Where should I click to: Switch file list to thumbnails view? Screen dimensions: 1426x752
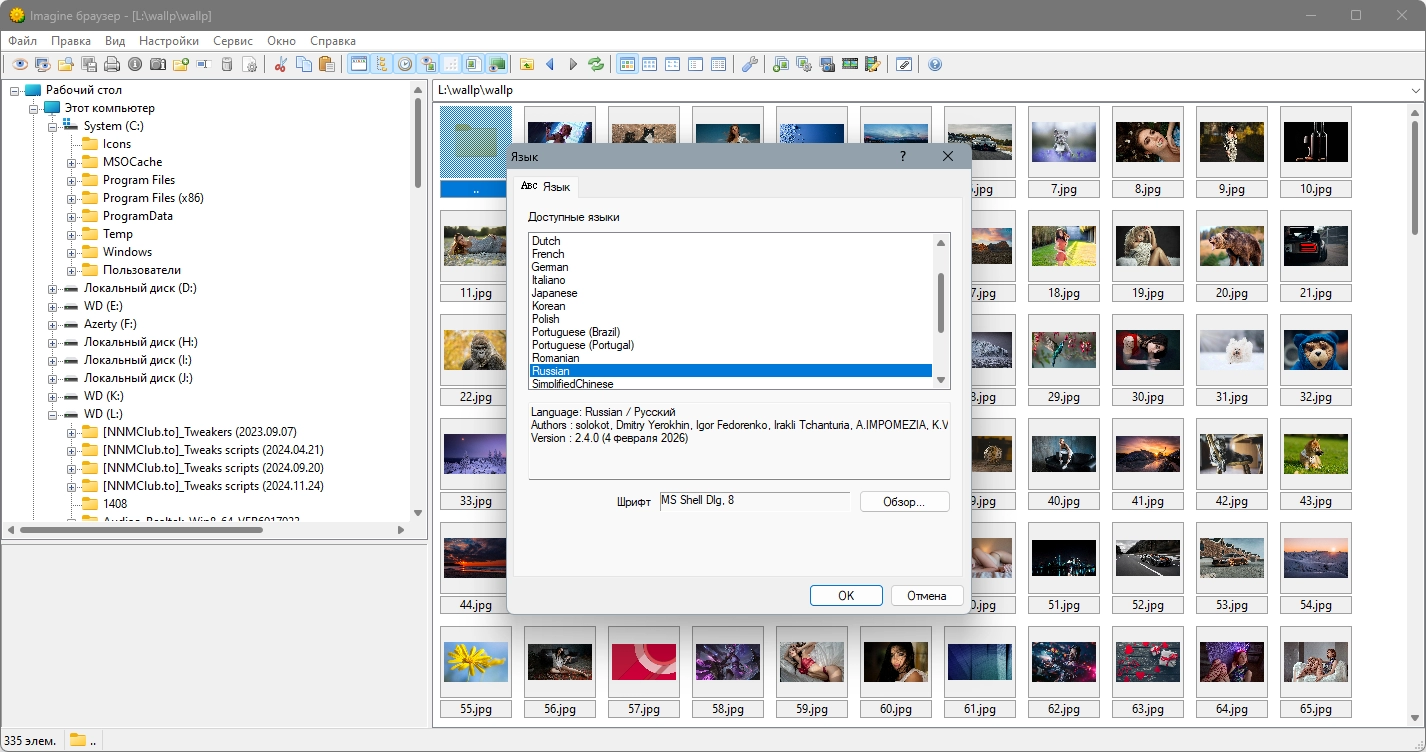[x=627, y=64]
